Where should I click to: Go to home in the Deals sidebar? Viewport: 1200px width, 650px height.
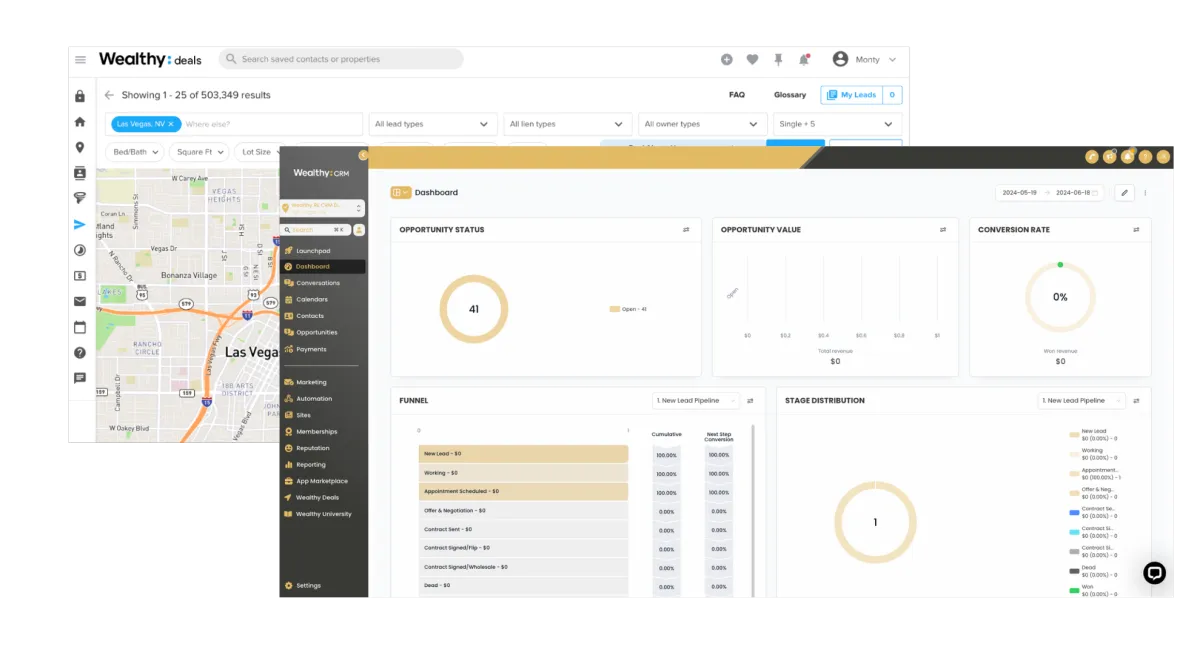tap(80, 122)
